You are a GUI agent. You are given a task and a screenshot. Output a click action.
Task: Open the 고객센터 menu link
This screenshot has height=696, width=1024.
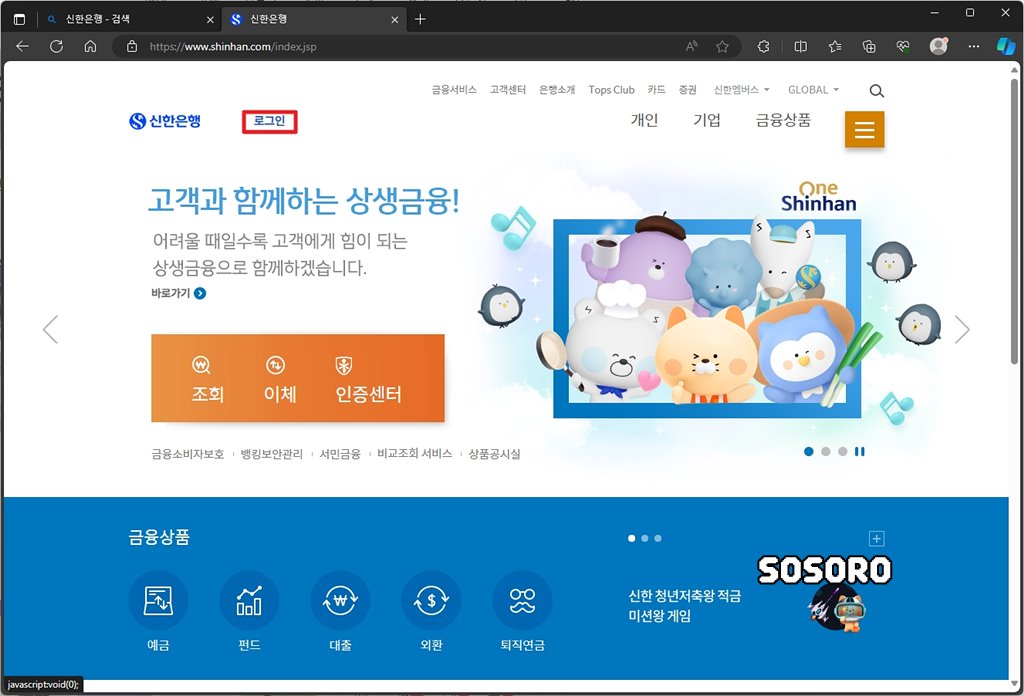coord(508,90)
